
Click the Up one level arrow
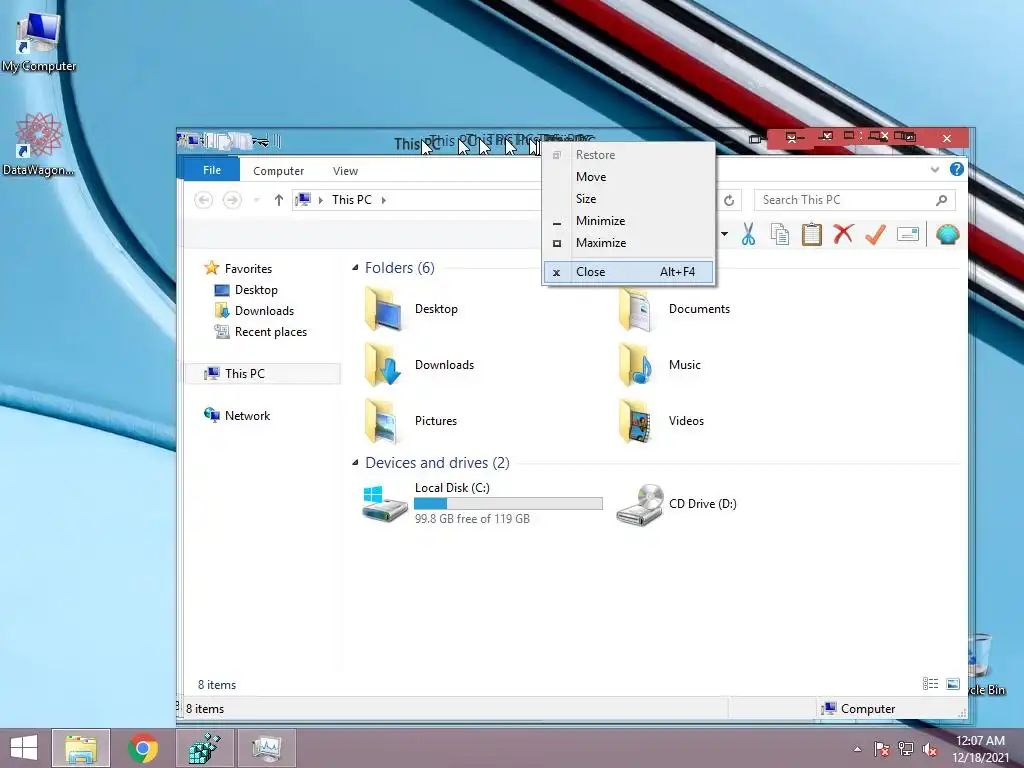pos(279,200)
